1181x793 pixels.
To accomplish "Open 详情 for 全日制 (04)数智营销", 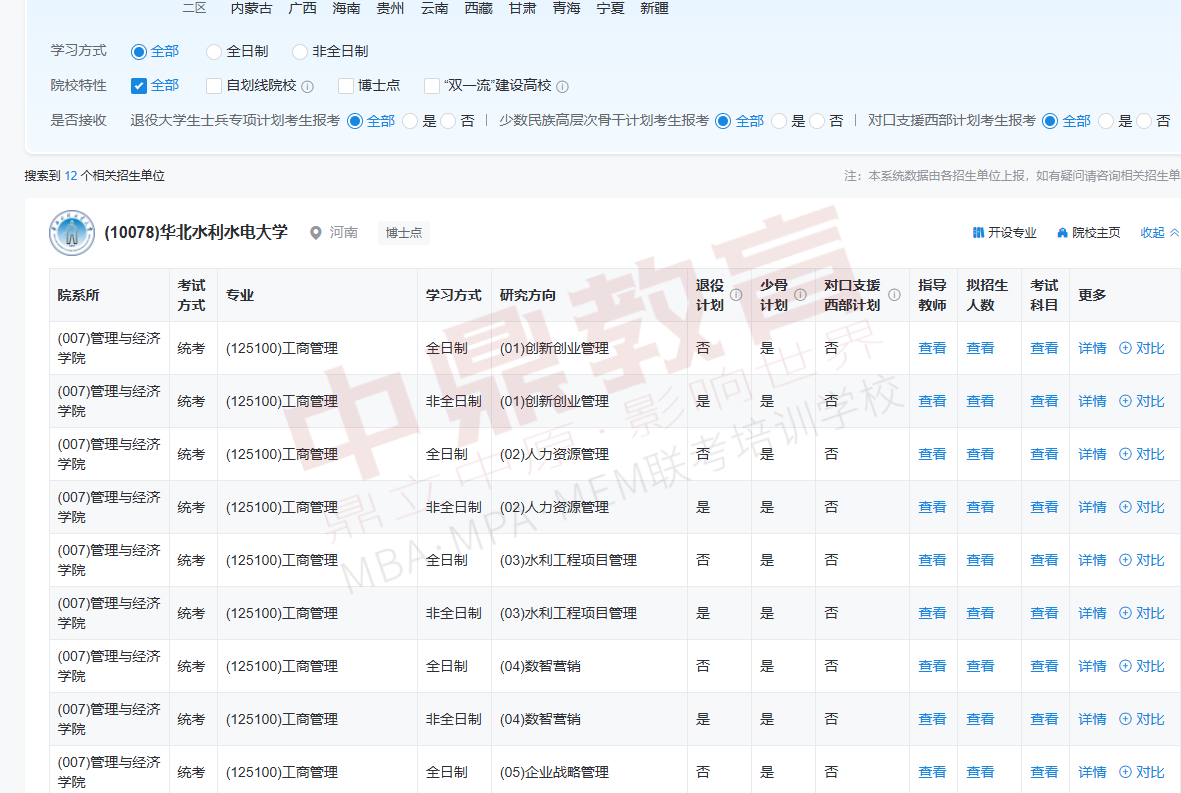I will [x=1092, y=666].
